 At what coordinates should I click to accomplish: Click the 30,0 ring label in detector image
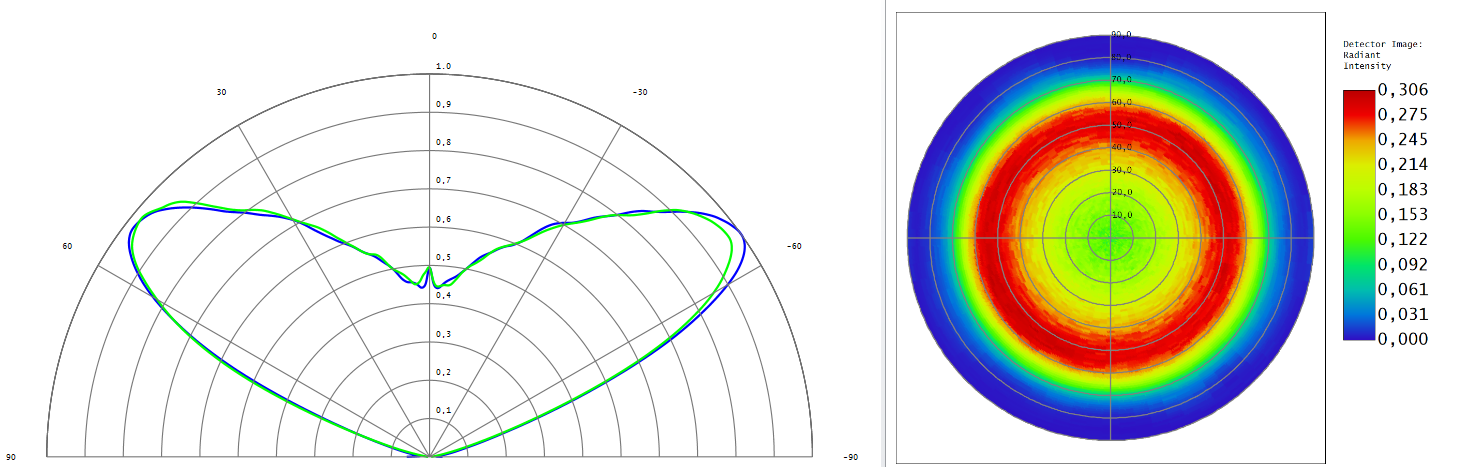1122,170
